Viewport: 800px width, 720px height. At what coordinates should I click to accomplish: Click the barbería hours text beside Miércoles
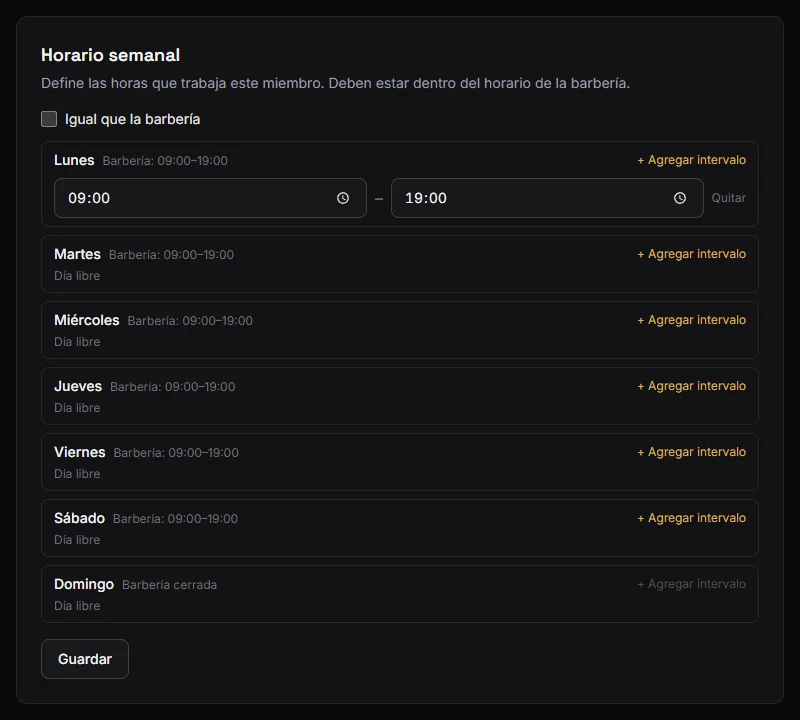coord(190,320)
